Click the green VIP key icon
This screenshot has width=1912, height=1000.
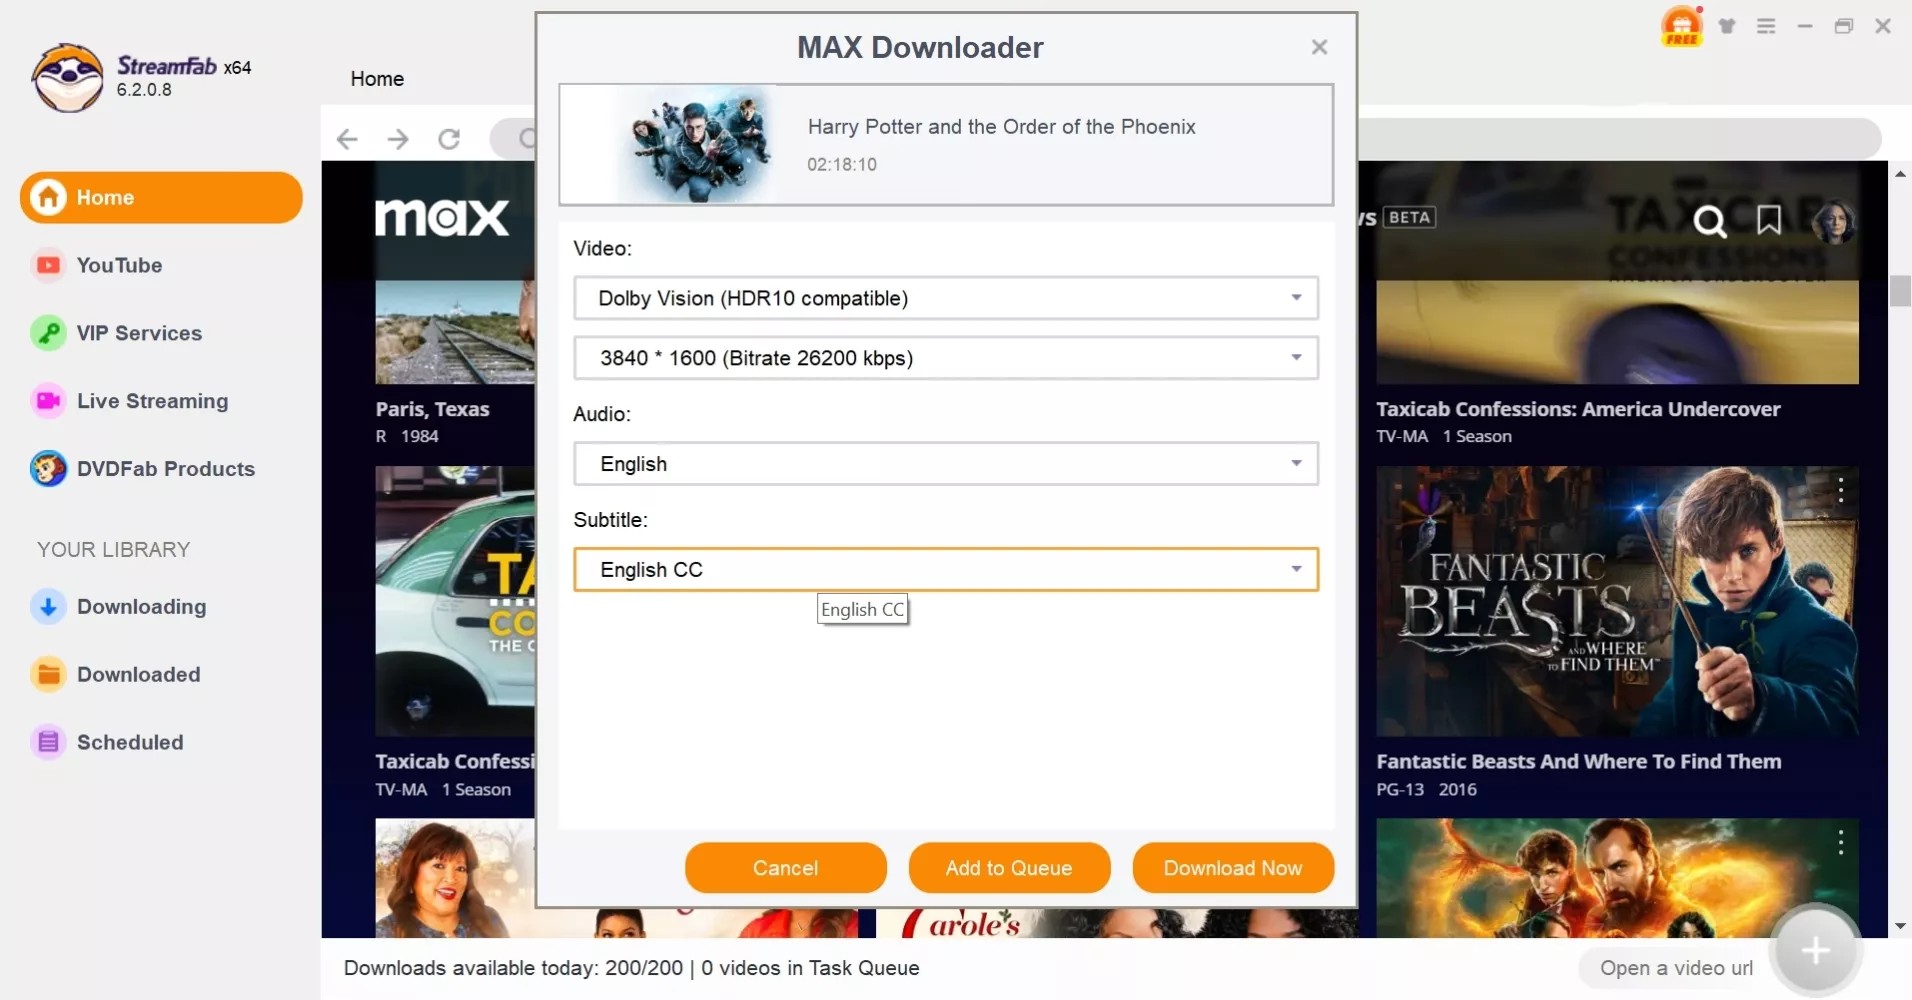(48, 333)
